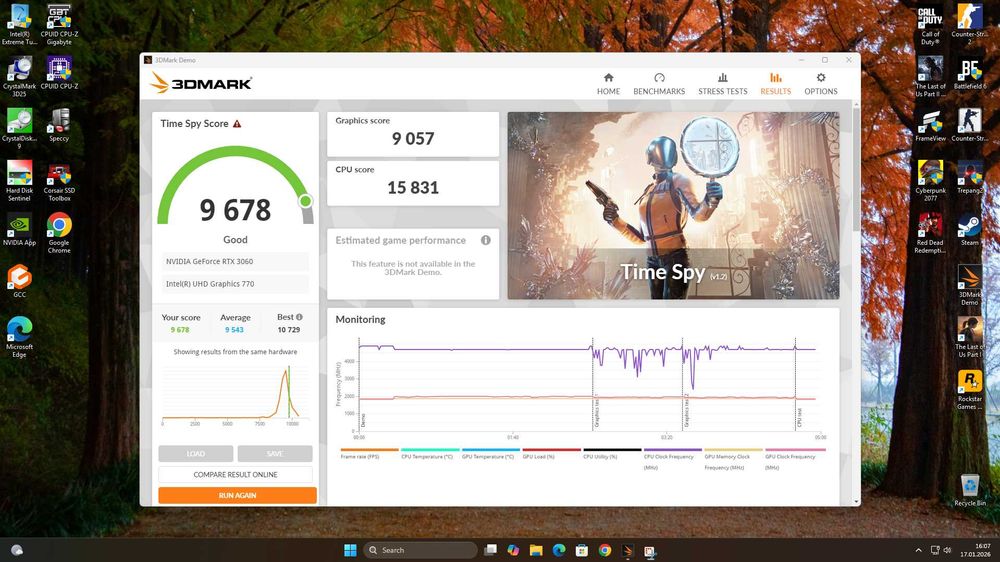Toggle the GPU Clock Frequency legend entry
Image resolution: width=1000 pixels, height=562 pixels.
[794, 459]
